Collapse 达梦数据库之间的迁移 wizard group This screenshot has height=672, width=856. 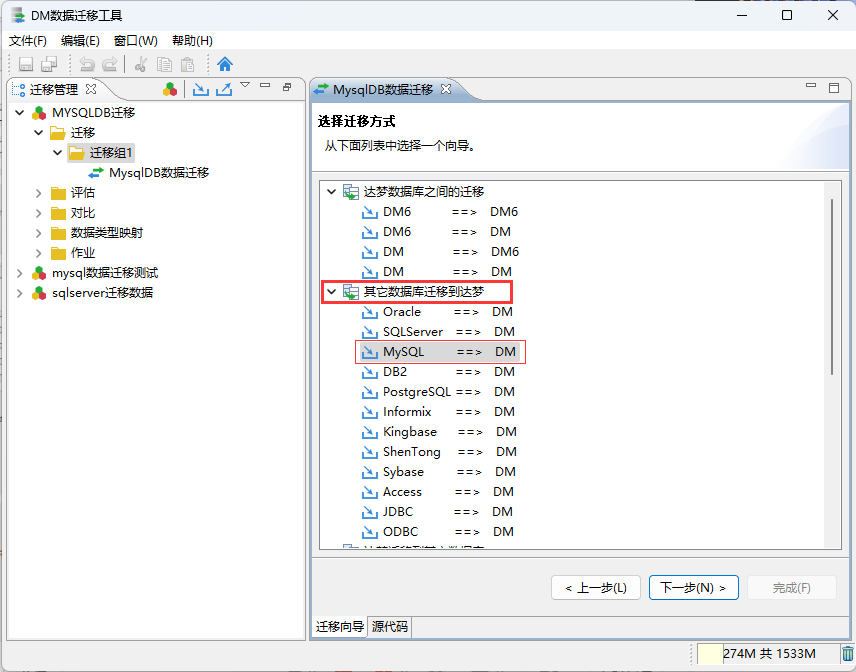coord(331,192)
